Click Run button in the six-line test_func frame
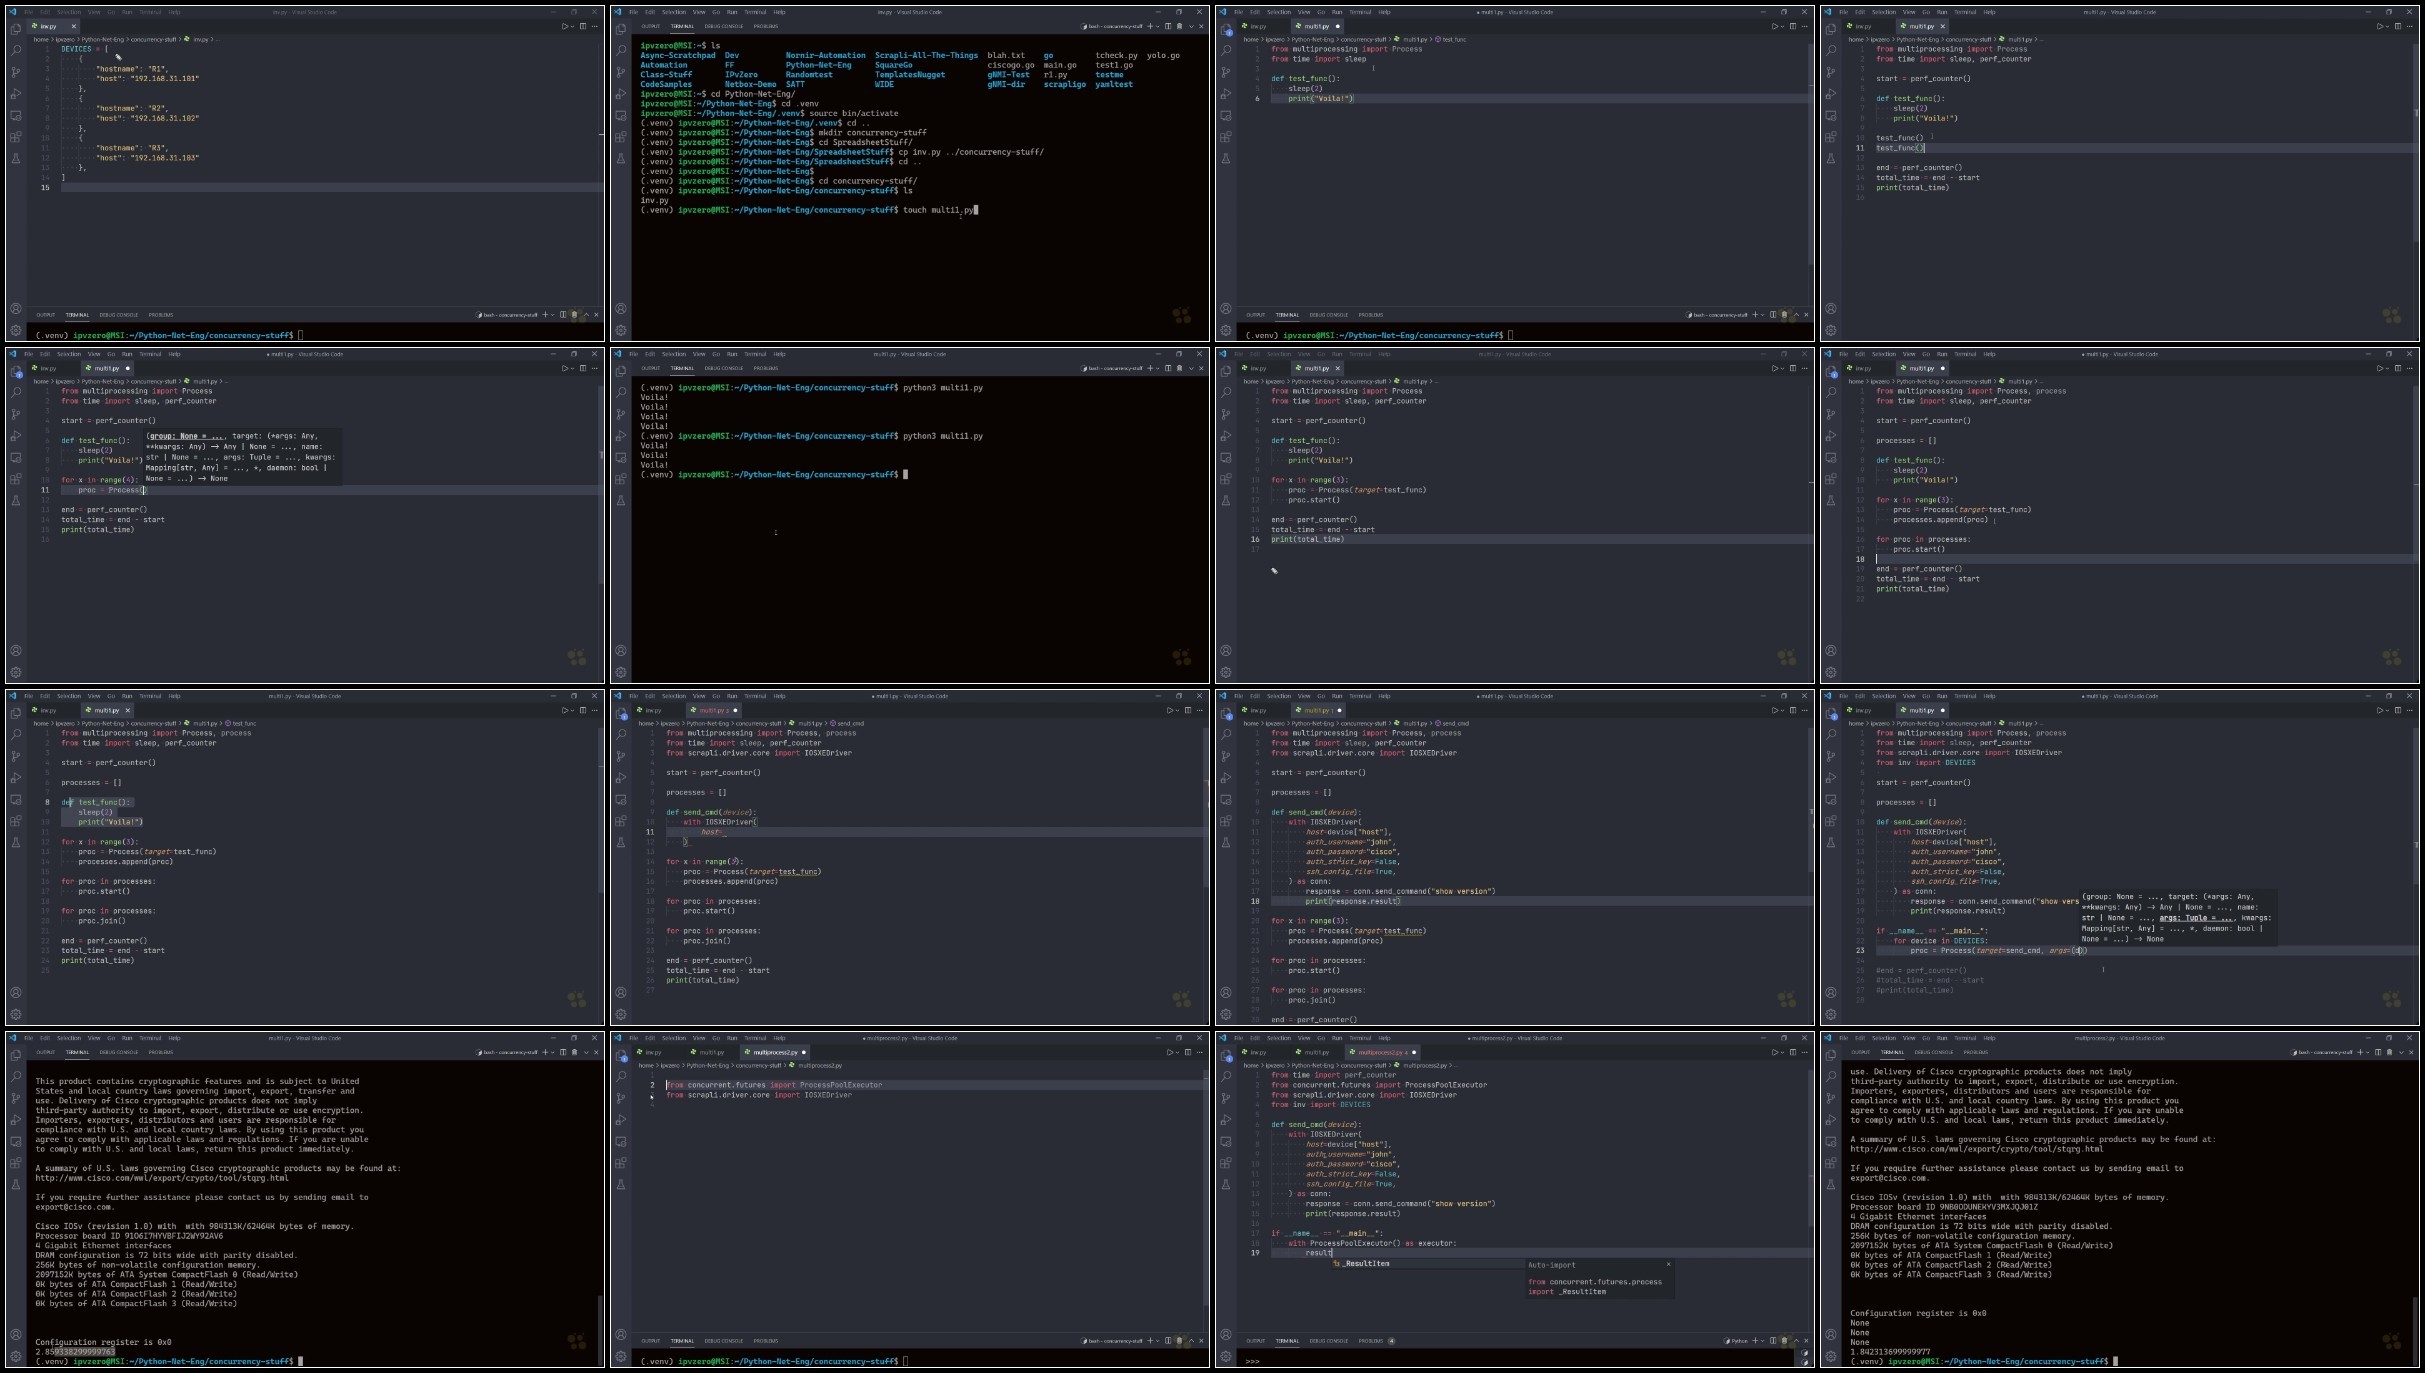 [x=1774, y=26]
